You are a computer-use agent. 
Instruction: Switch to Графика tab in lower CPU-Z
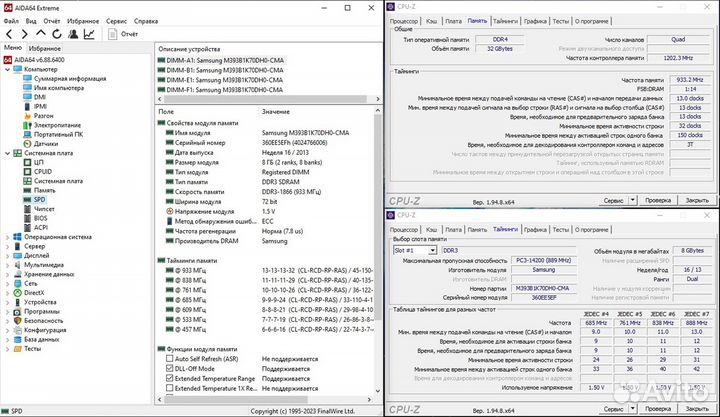point(535,230)
